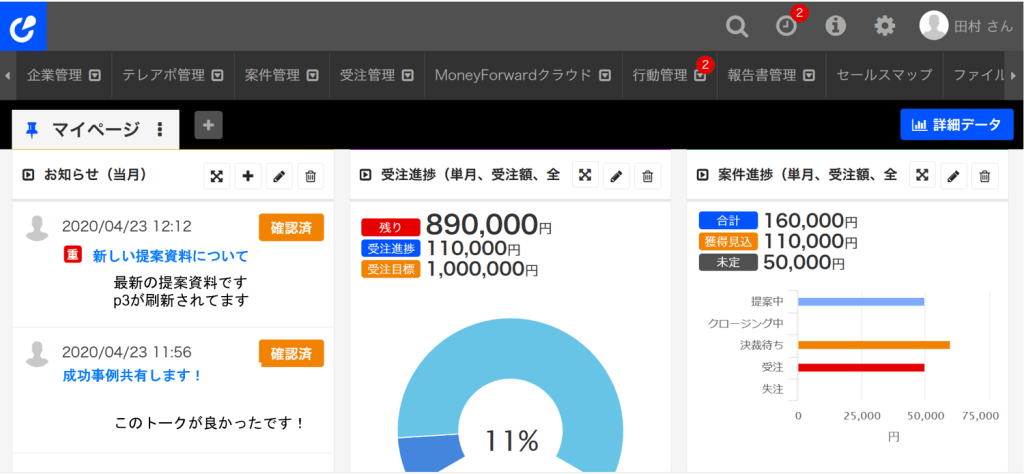1024x474 pixels.
Task: Click the orange 決裁待ち bar in chart
Action: [x=873, y=345]
